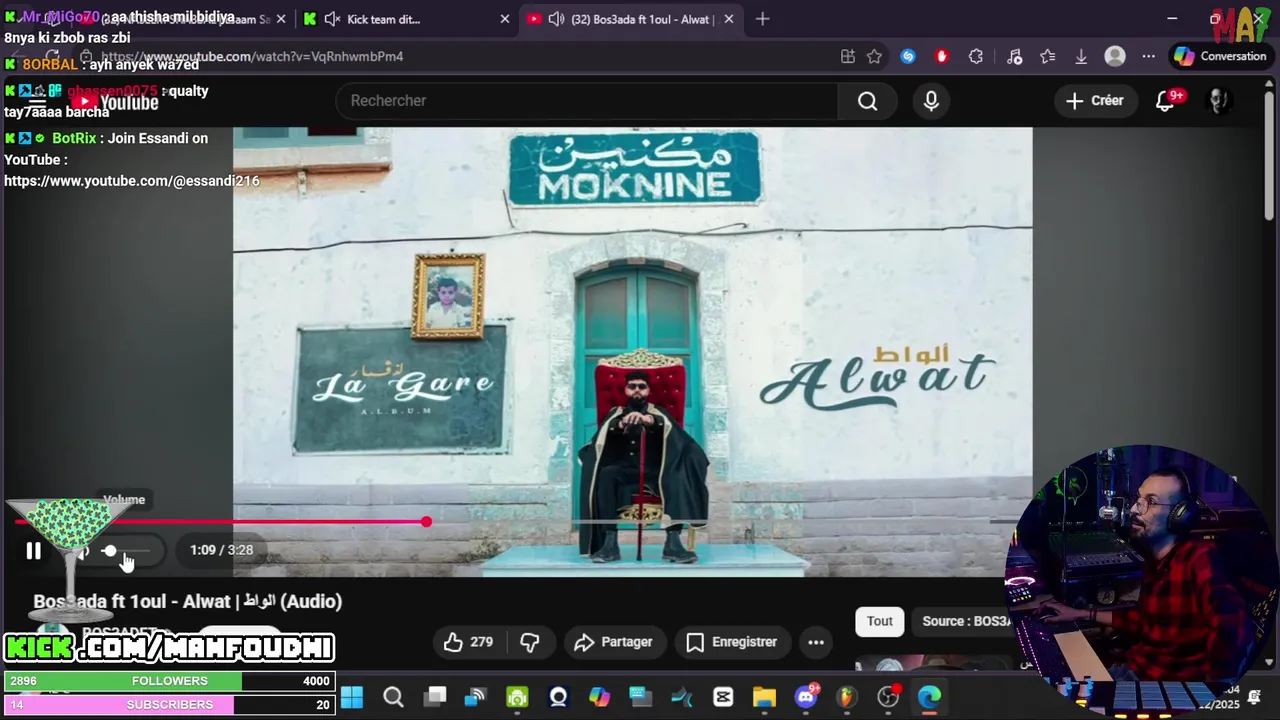1280x720 pixels.
Task: Open Windows taskbar search
Action: click(393, 697)
